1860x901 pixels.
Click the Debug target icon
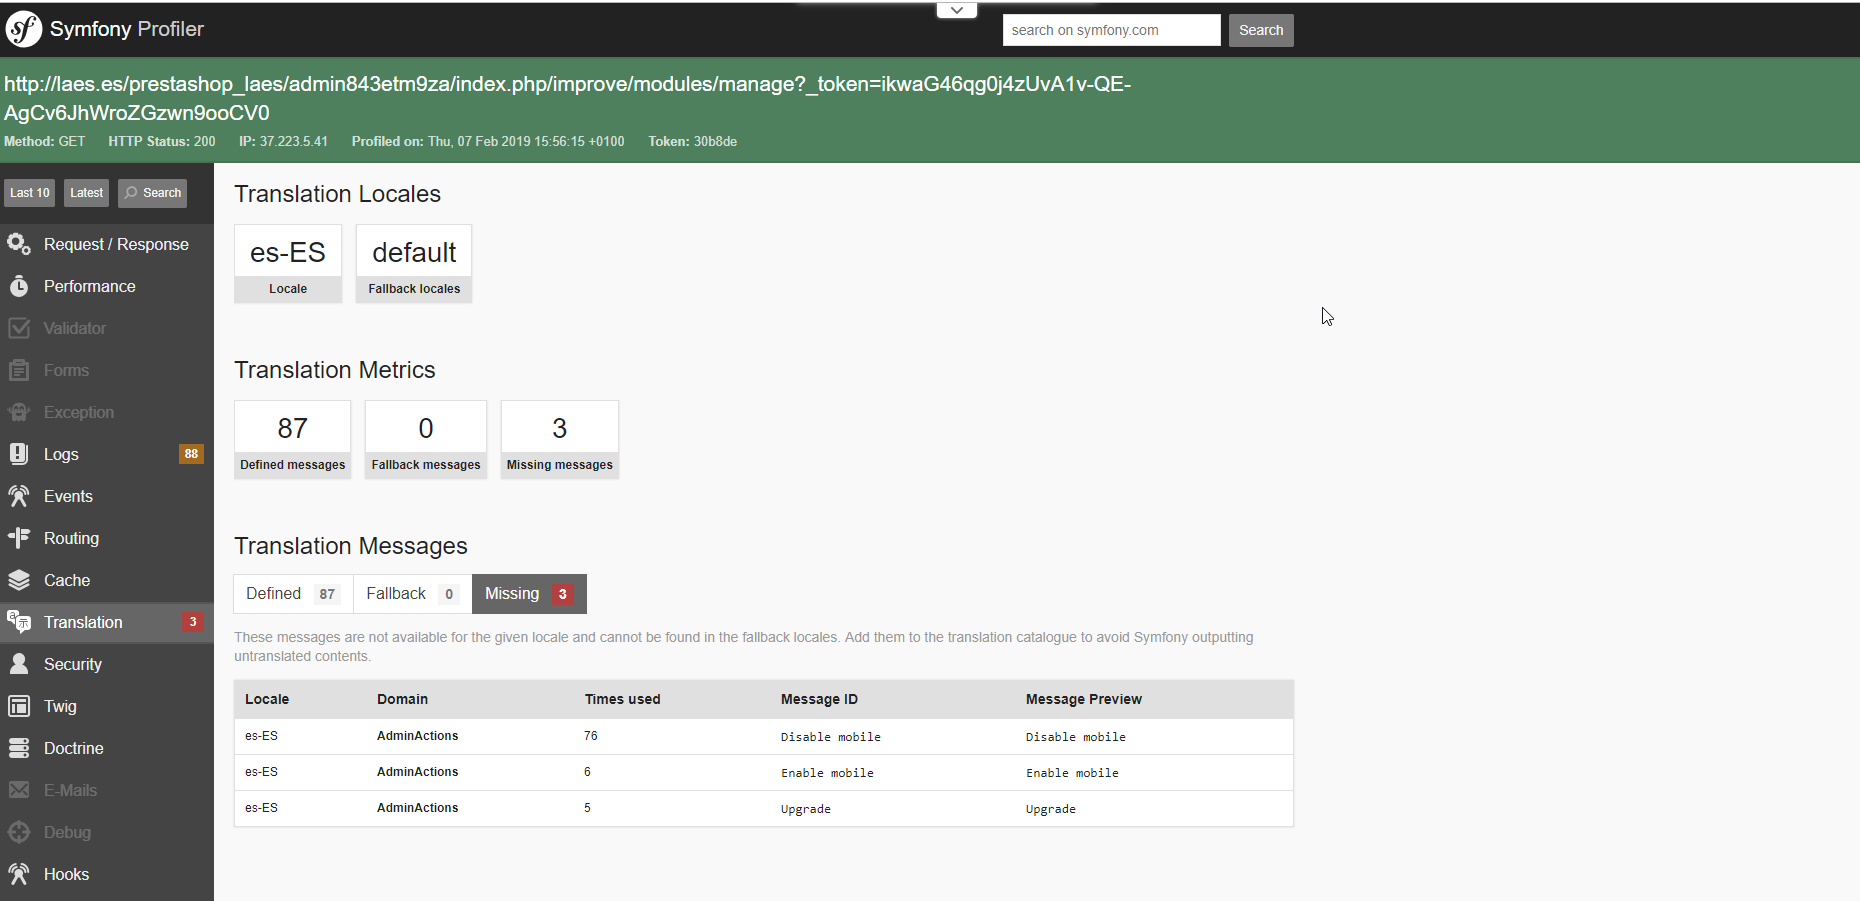19,832
